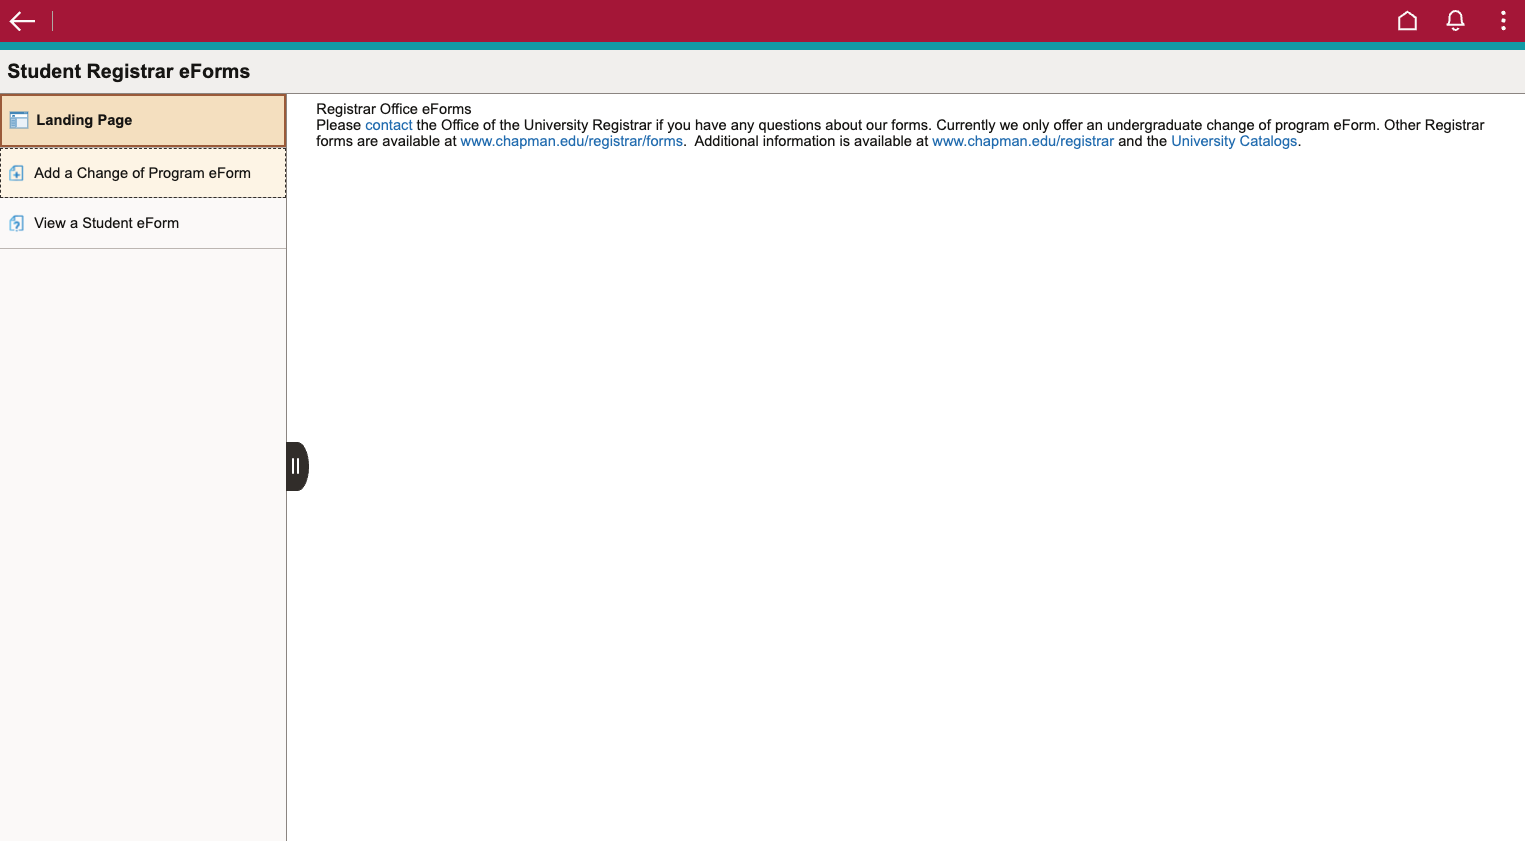Click the Registrar Office eForms heading text
This screenshot has width=1525, height=841.
[393, 109]
